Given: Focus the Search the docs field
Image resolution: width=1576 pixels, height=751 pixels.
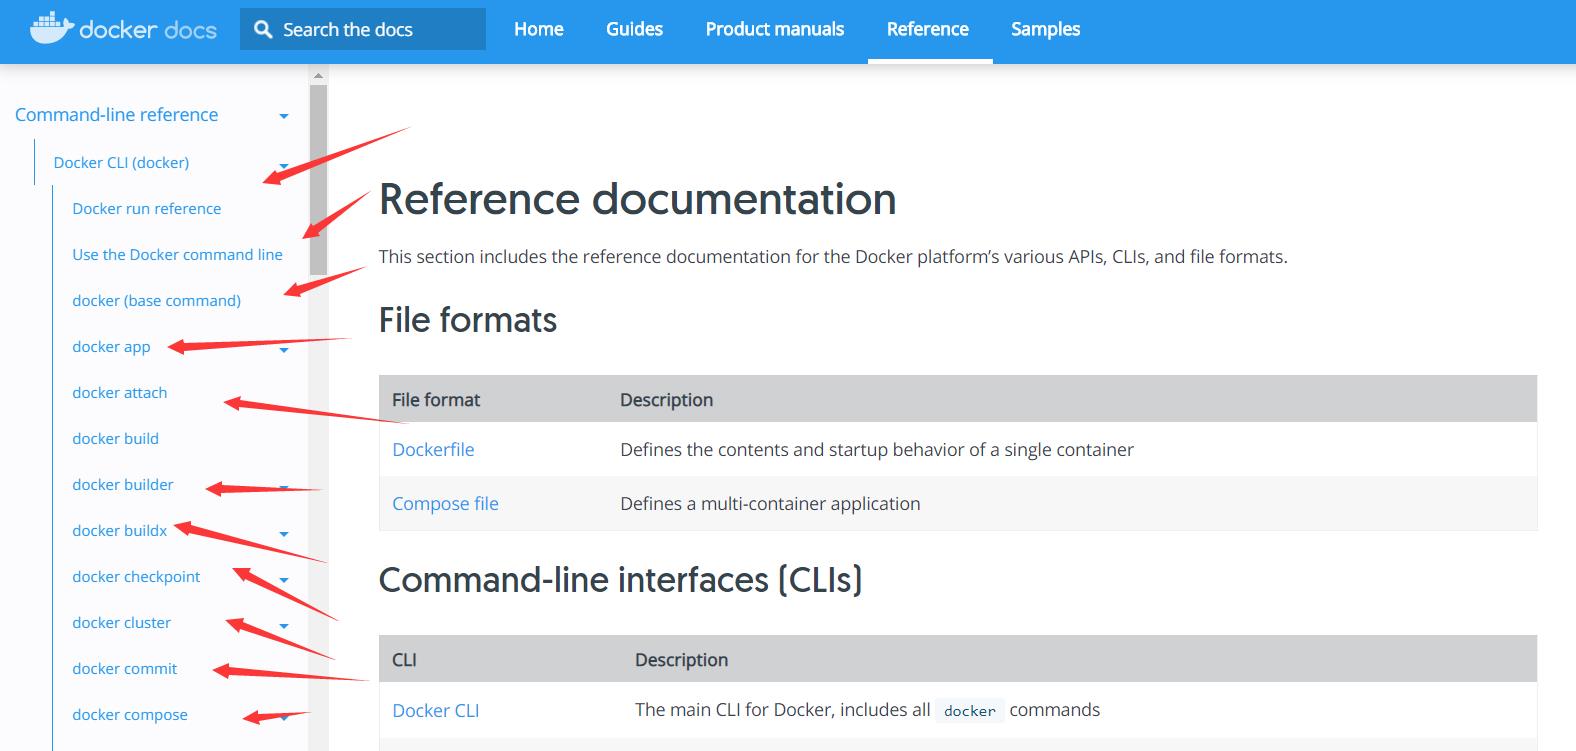Looking at the screenshot, I should 363,30.
